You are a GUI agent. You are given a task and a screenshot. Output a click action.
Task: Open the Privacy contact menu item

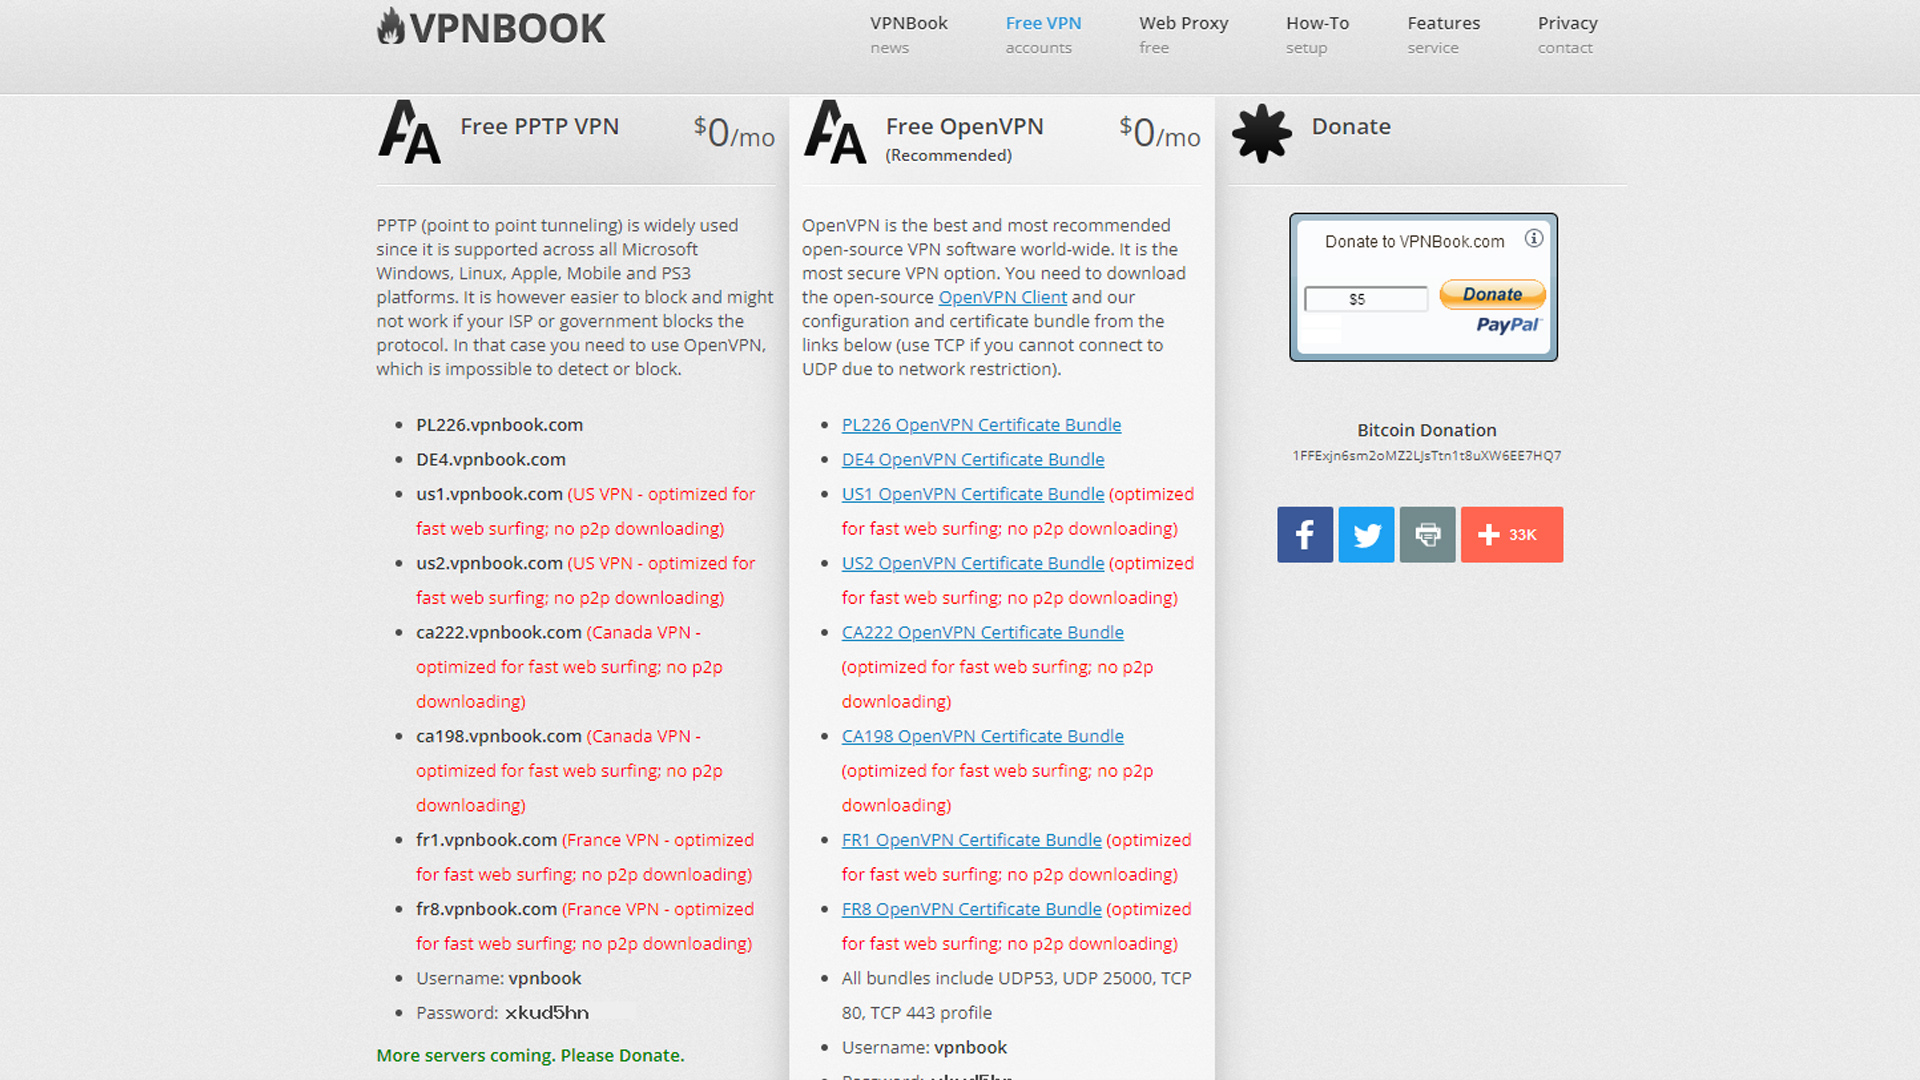coord(1568,33)
